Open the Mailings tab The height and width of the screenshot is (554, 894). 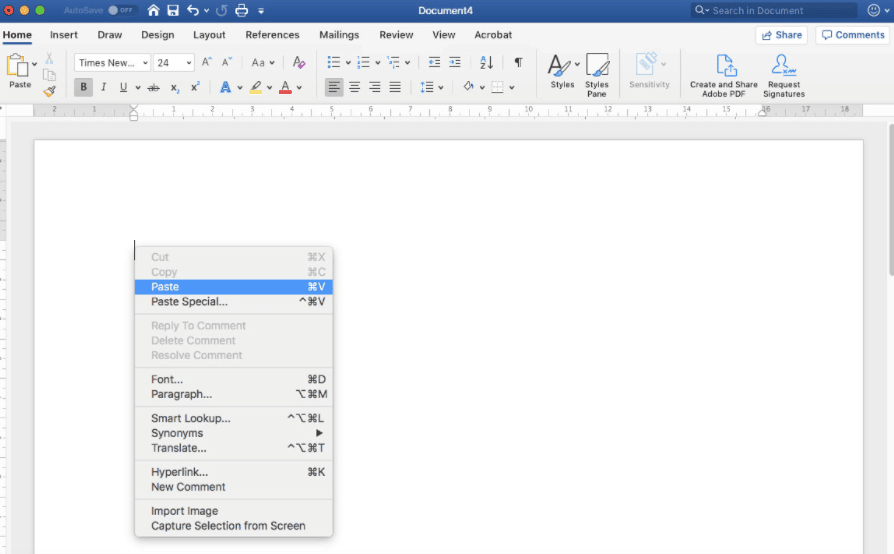click(339, 35)
